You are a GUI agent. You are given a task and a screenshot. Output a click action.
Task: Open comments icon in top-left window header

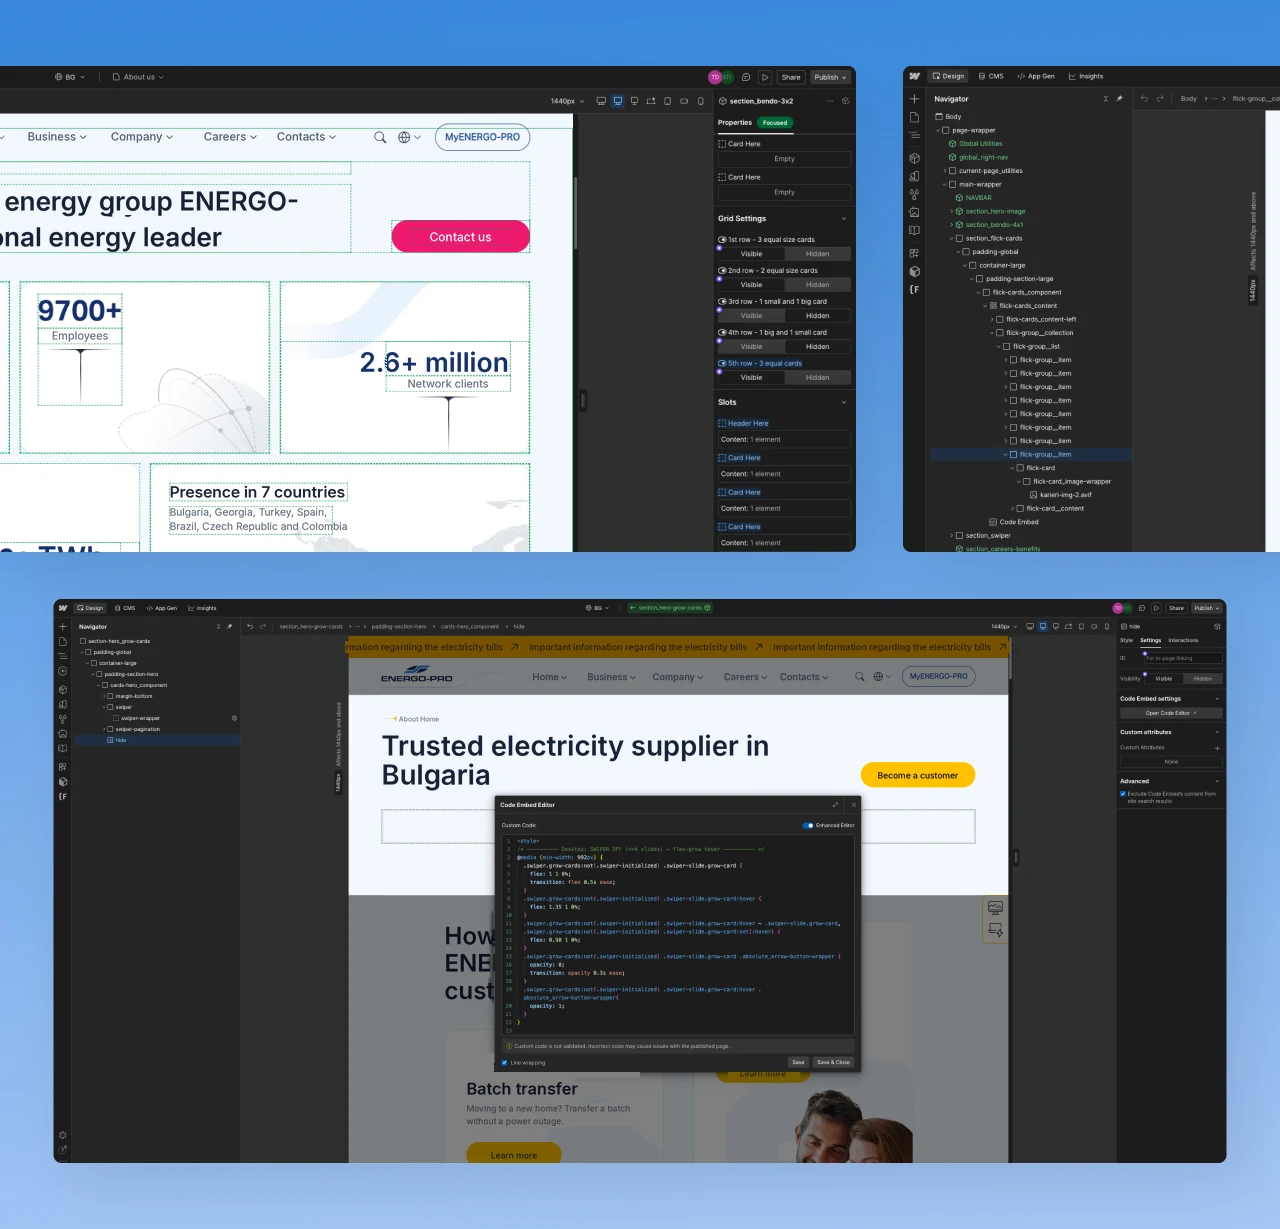coord(746,77)
